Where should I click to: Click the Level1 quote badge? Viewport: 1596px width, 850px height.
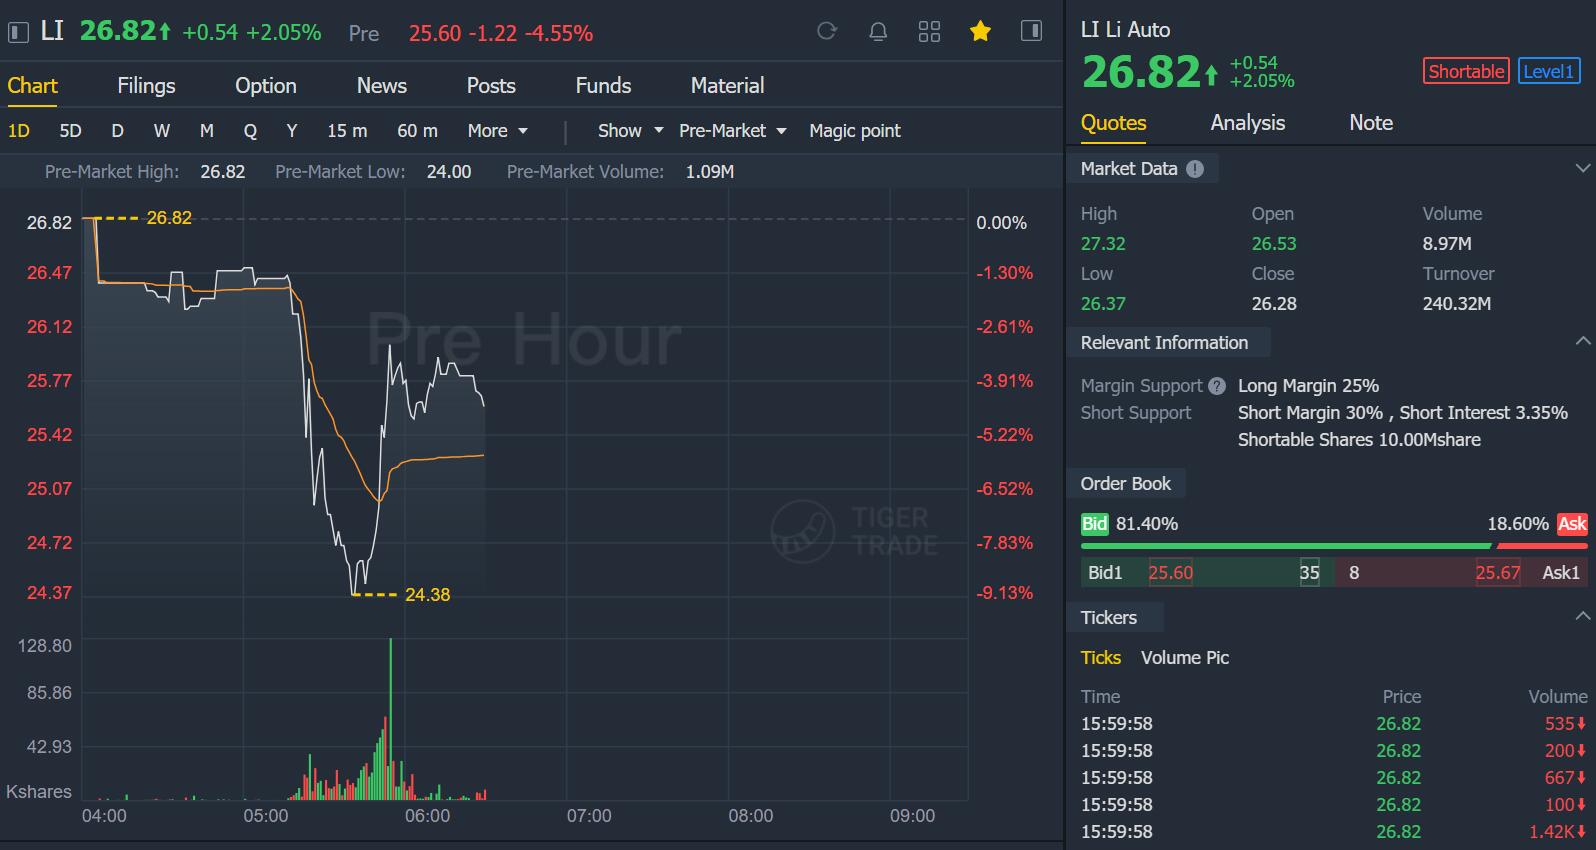pyautogui.click(x=1548, y=71)
